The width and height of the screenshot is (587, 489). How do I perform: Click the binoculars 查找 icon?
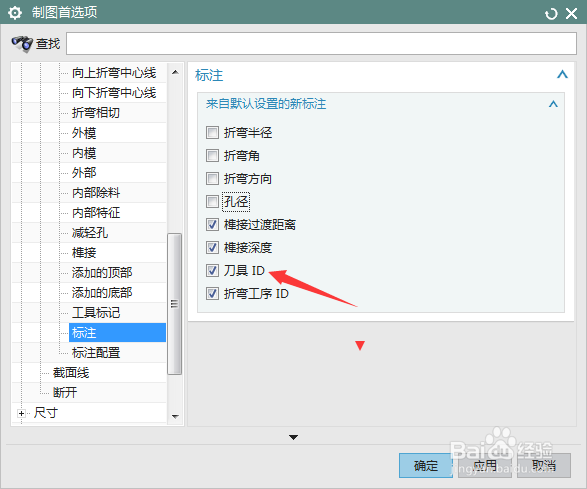click(22, 44)
